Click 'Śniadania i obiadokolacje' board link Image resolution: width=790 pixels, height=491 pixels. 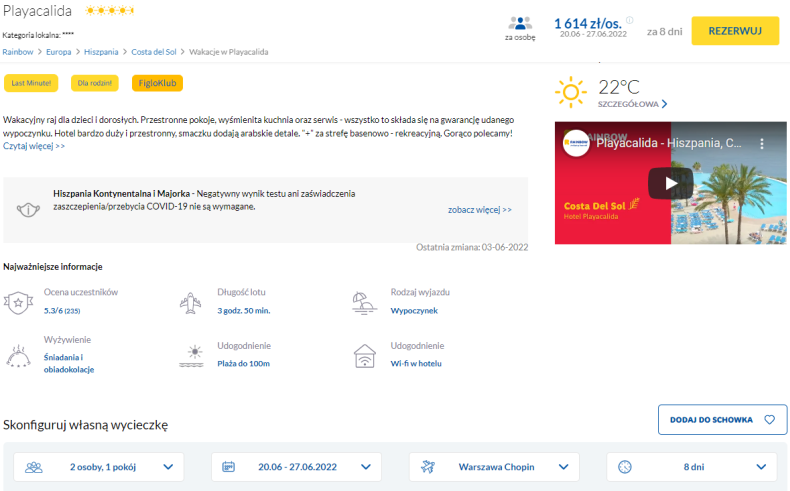click(69, 363)
